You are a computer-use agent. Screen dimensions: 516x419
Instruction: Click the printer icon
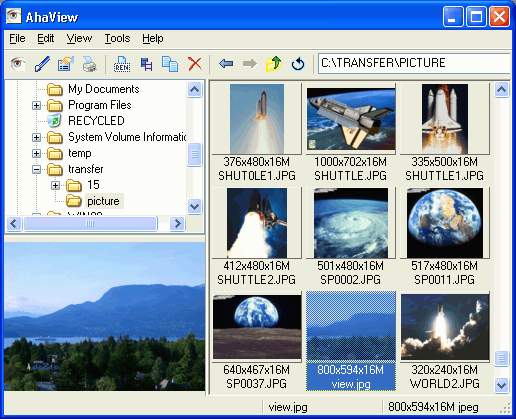pyautogui.click(x=89, y=64)
